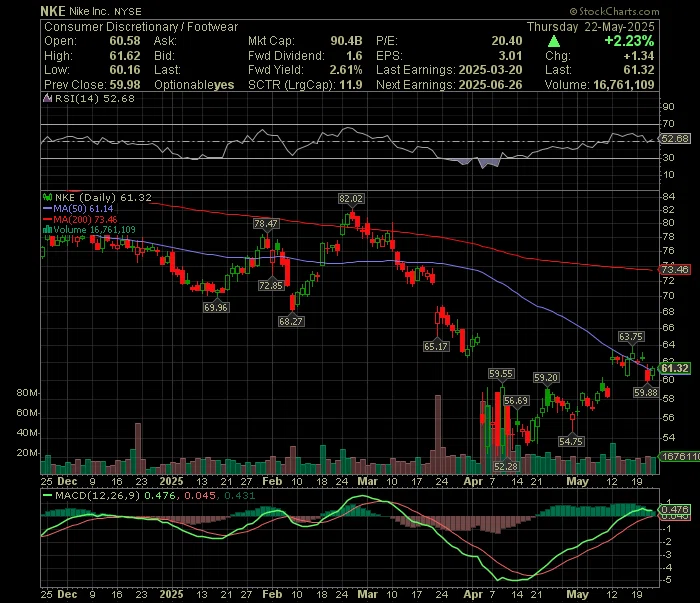Screen dimensions: 700x603
Task: Click the 65.17 price annotation
Action: point(436,346)
